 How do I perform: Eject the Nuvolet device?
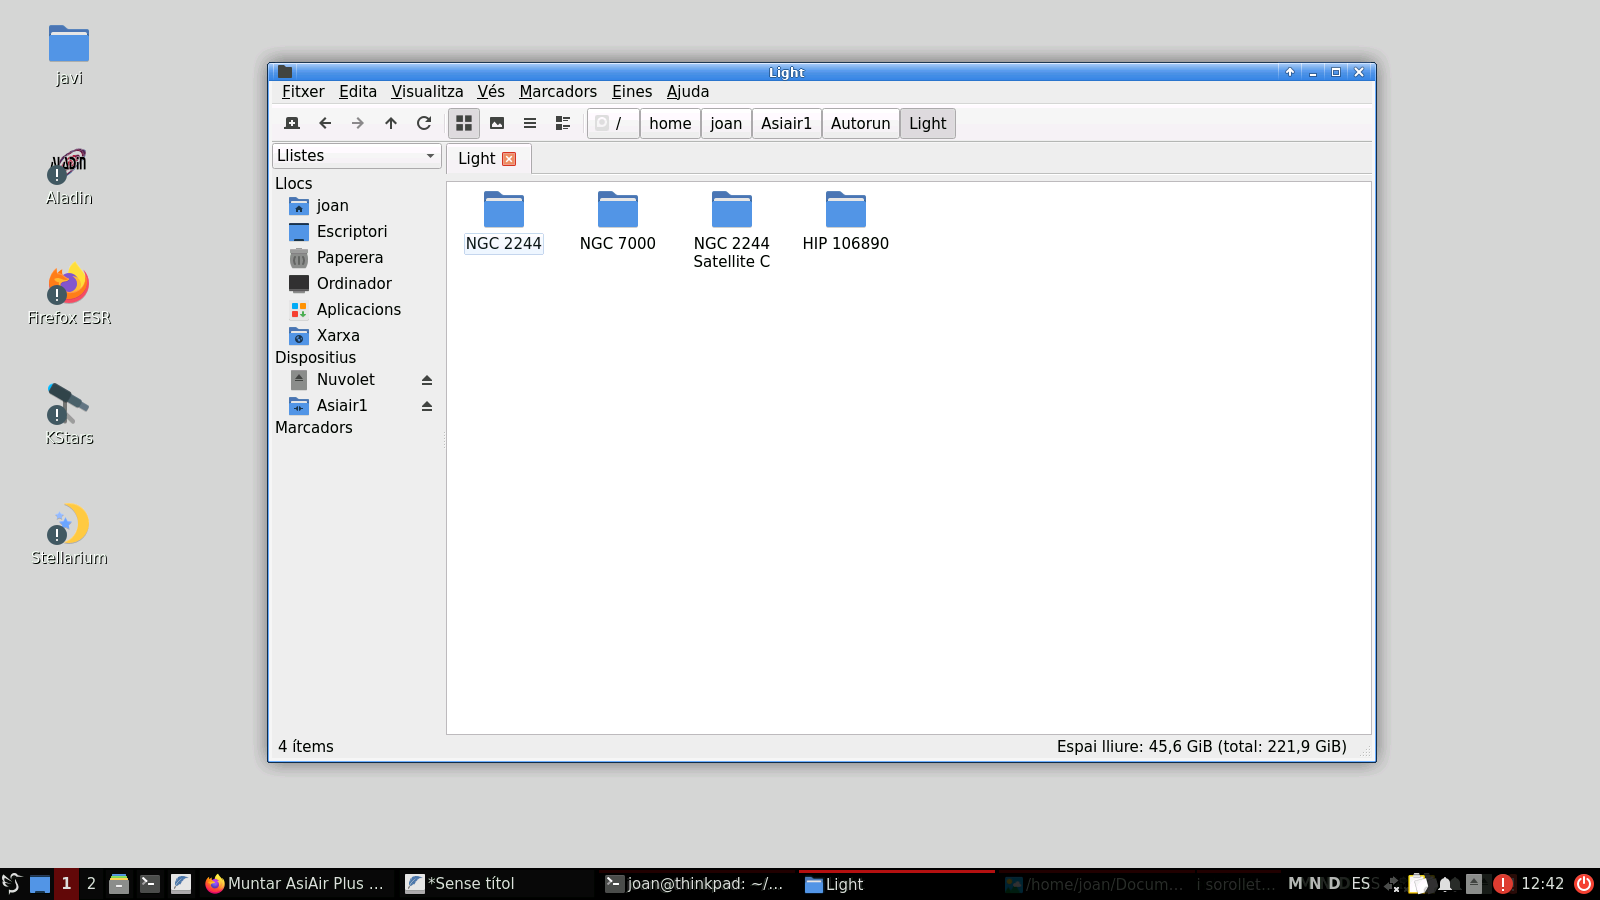427,380
